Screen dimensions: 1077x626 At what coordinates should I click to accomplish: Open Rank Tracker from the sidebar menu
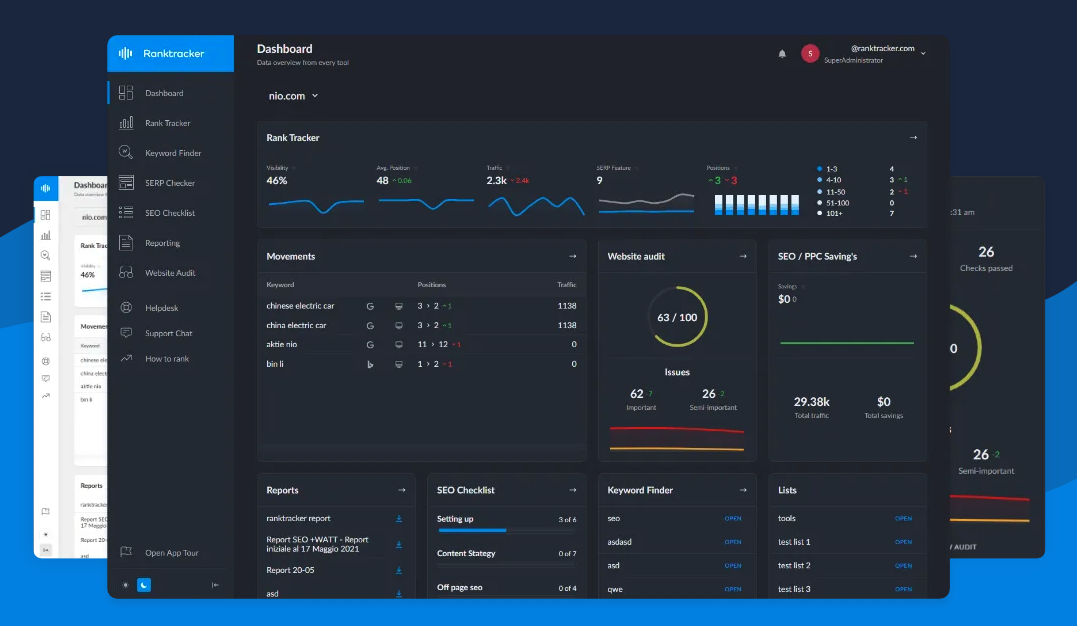(170, 123)
